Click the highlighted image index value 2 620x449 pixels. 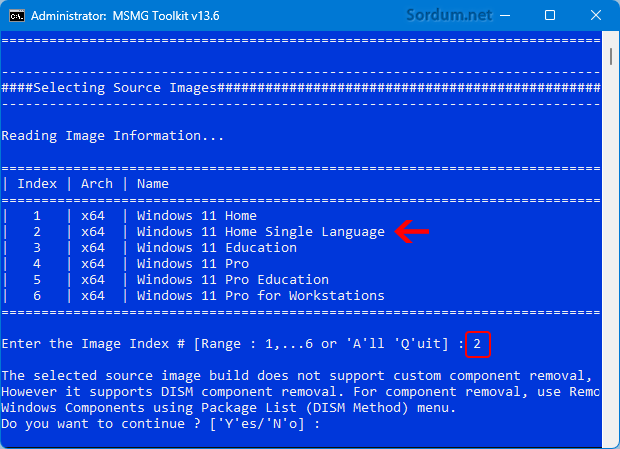tap(478, 344)
